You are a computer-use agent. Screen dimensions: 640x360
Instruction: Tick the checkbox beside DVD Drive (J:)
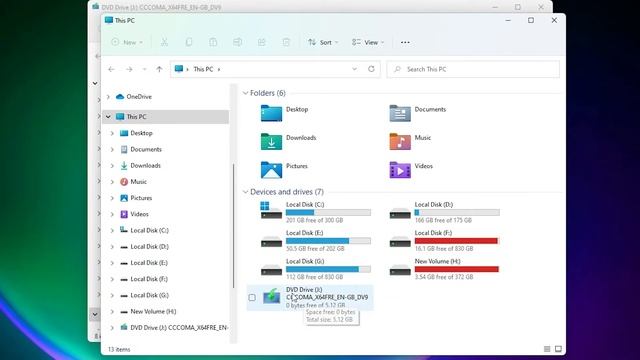pos(252,298)
